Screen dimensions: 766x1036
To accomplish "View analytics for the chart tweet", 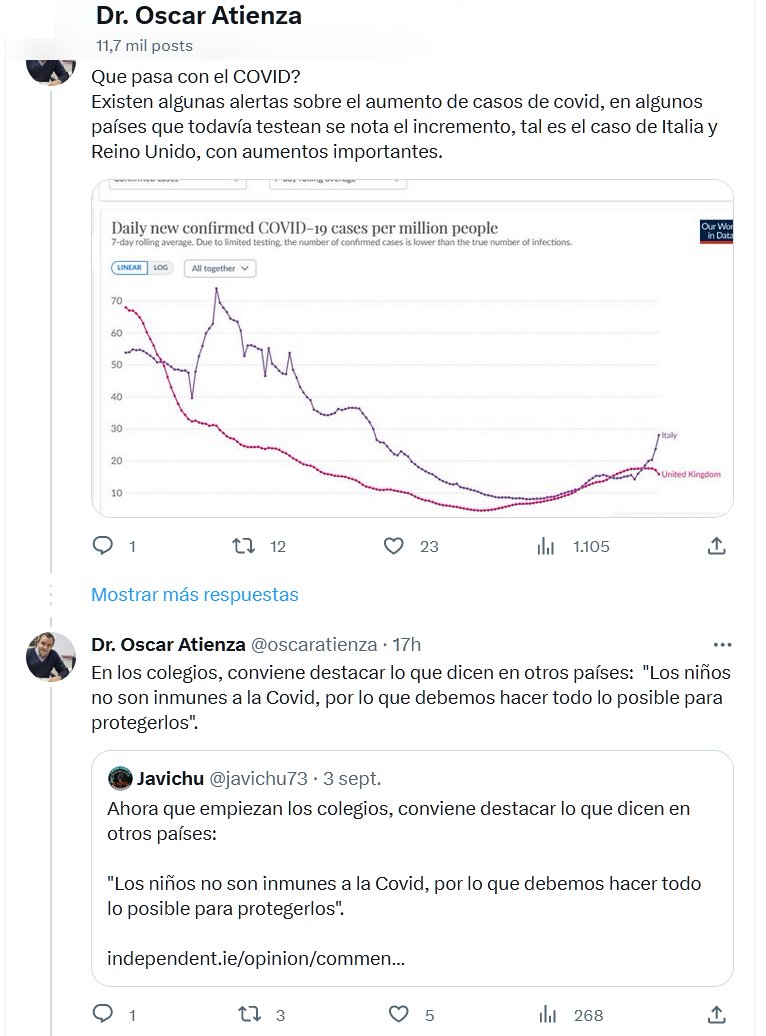I will (x=546, y=546).
